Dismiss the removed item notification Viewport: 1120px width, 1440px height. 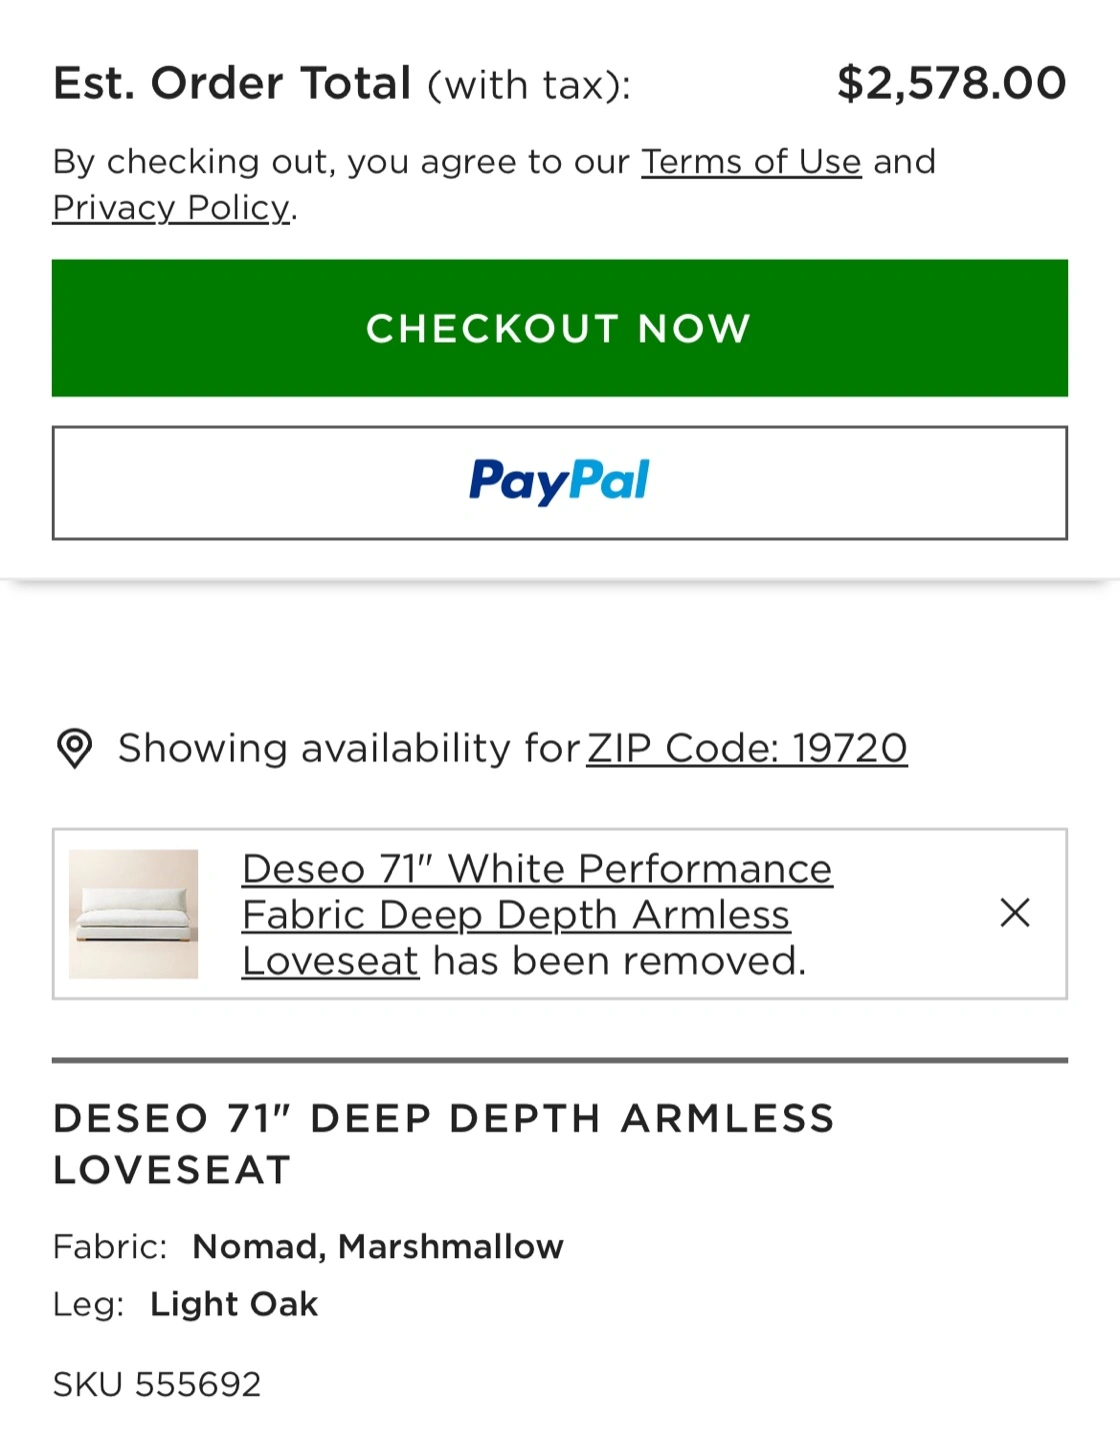[1015, 912]
